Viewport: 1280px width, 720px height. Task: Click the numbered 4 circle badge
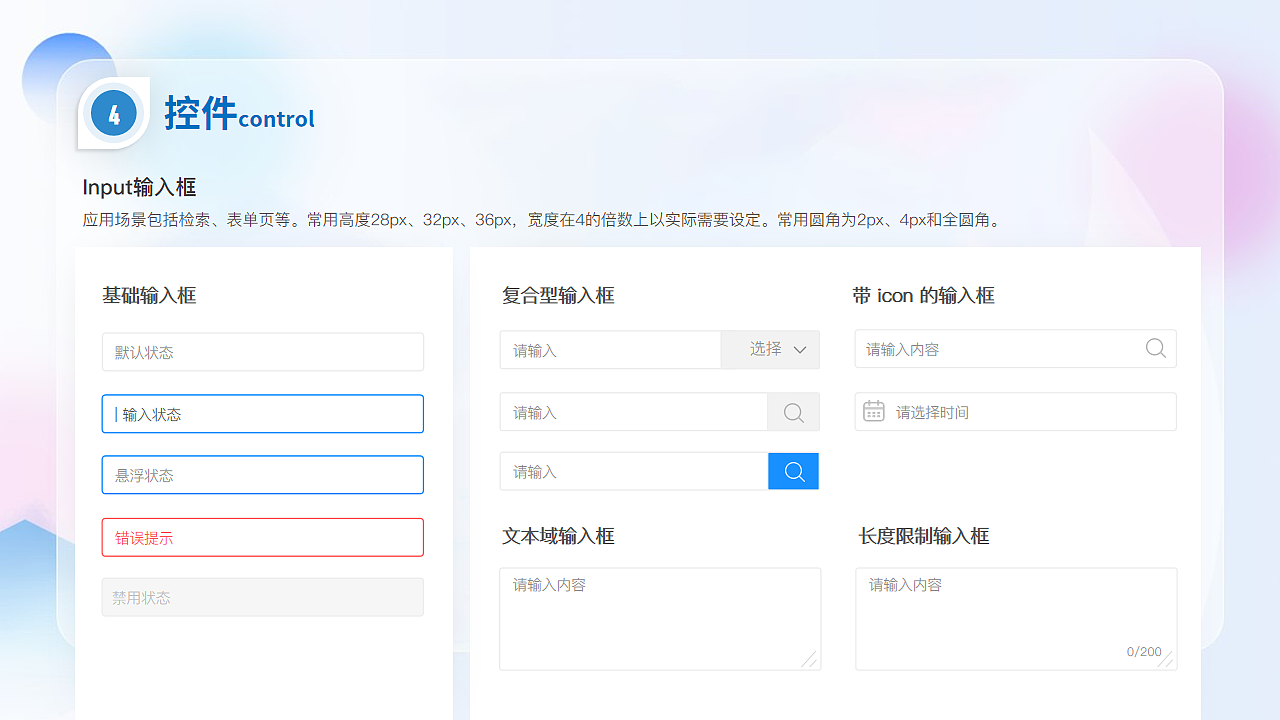pos(114,114)
